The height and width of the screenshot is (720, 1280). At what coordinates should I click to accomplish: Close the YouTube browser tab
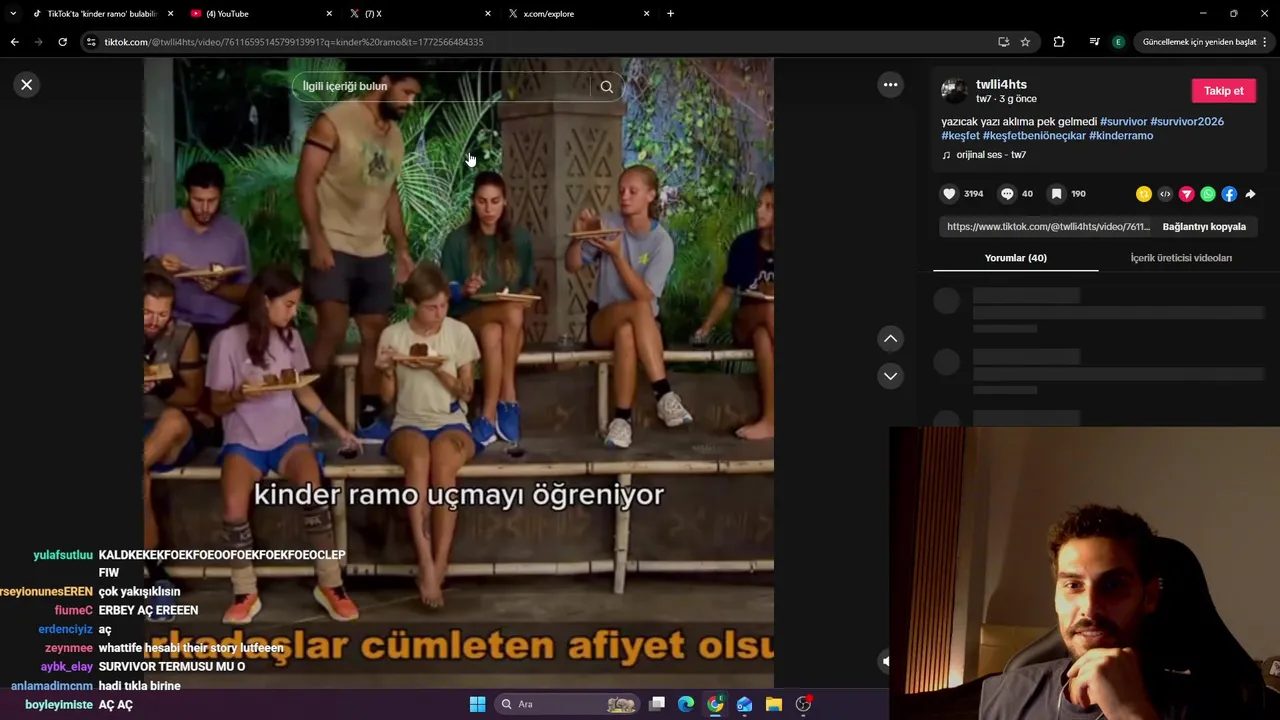329,14
